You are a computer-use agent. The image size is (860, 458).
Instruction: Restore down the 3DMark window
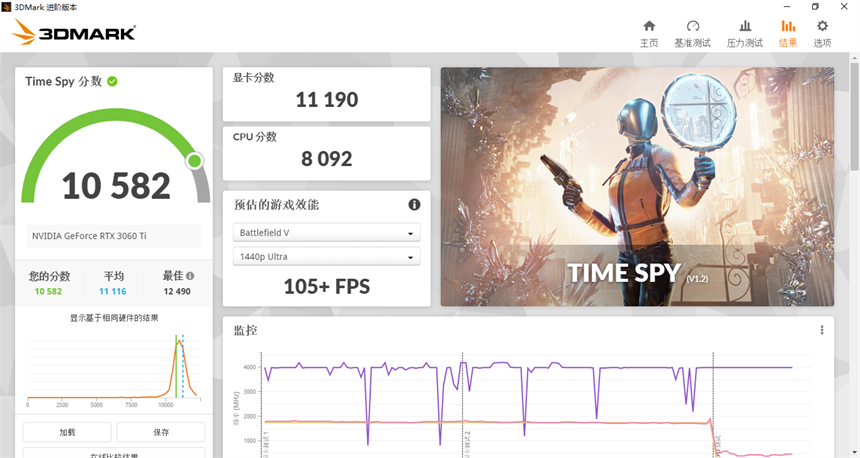click(x=816, y=7)
